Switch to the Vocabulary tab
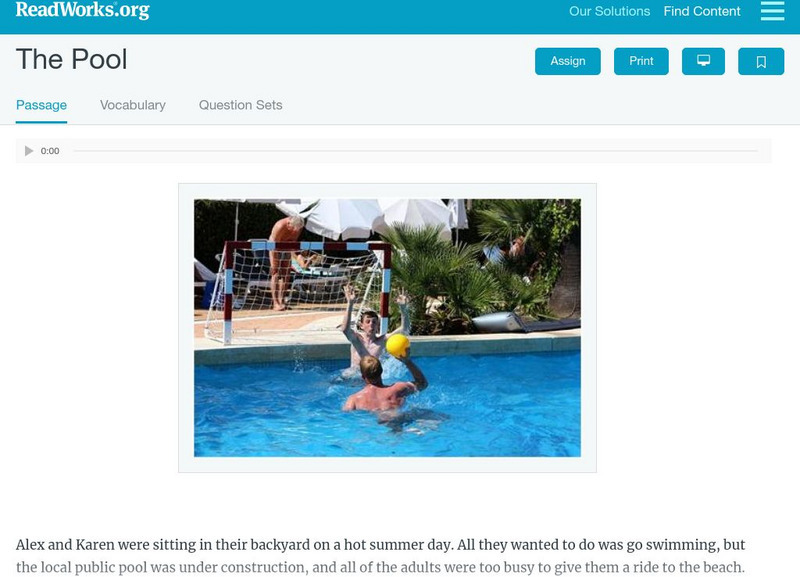The height and width of the screenshot is (577, 800). tap(133, 105)
